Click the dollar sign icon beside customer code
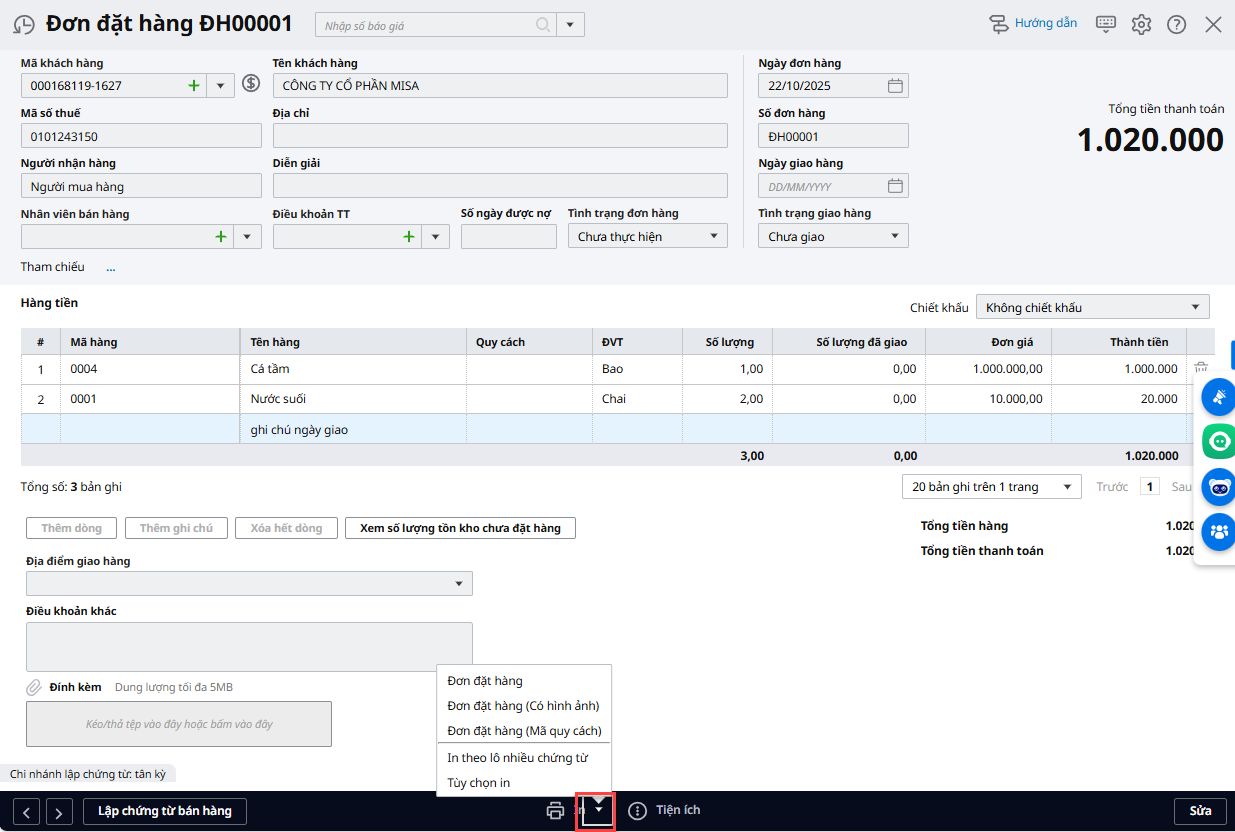This screenshot has width=1235, height=832. (251, 85)
